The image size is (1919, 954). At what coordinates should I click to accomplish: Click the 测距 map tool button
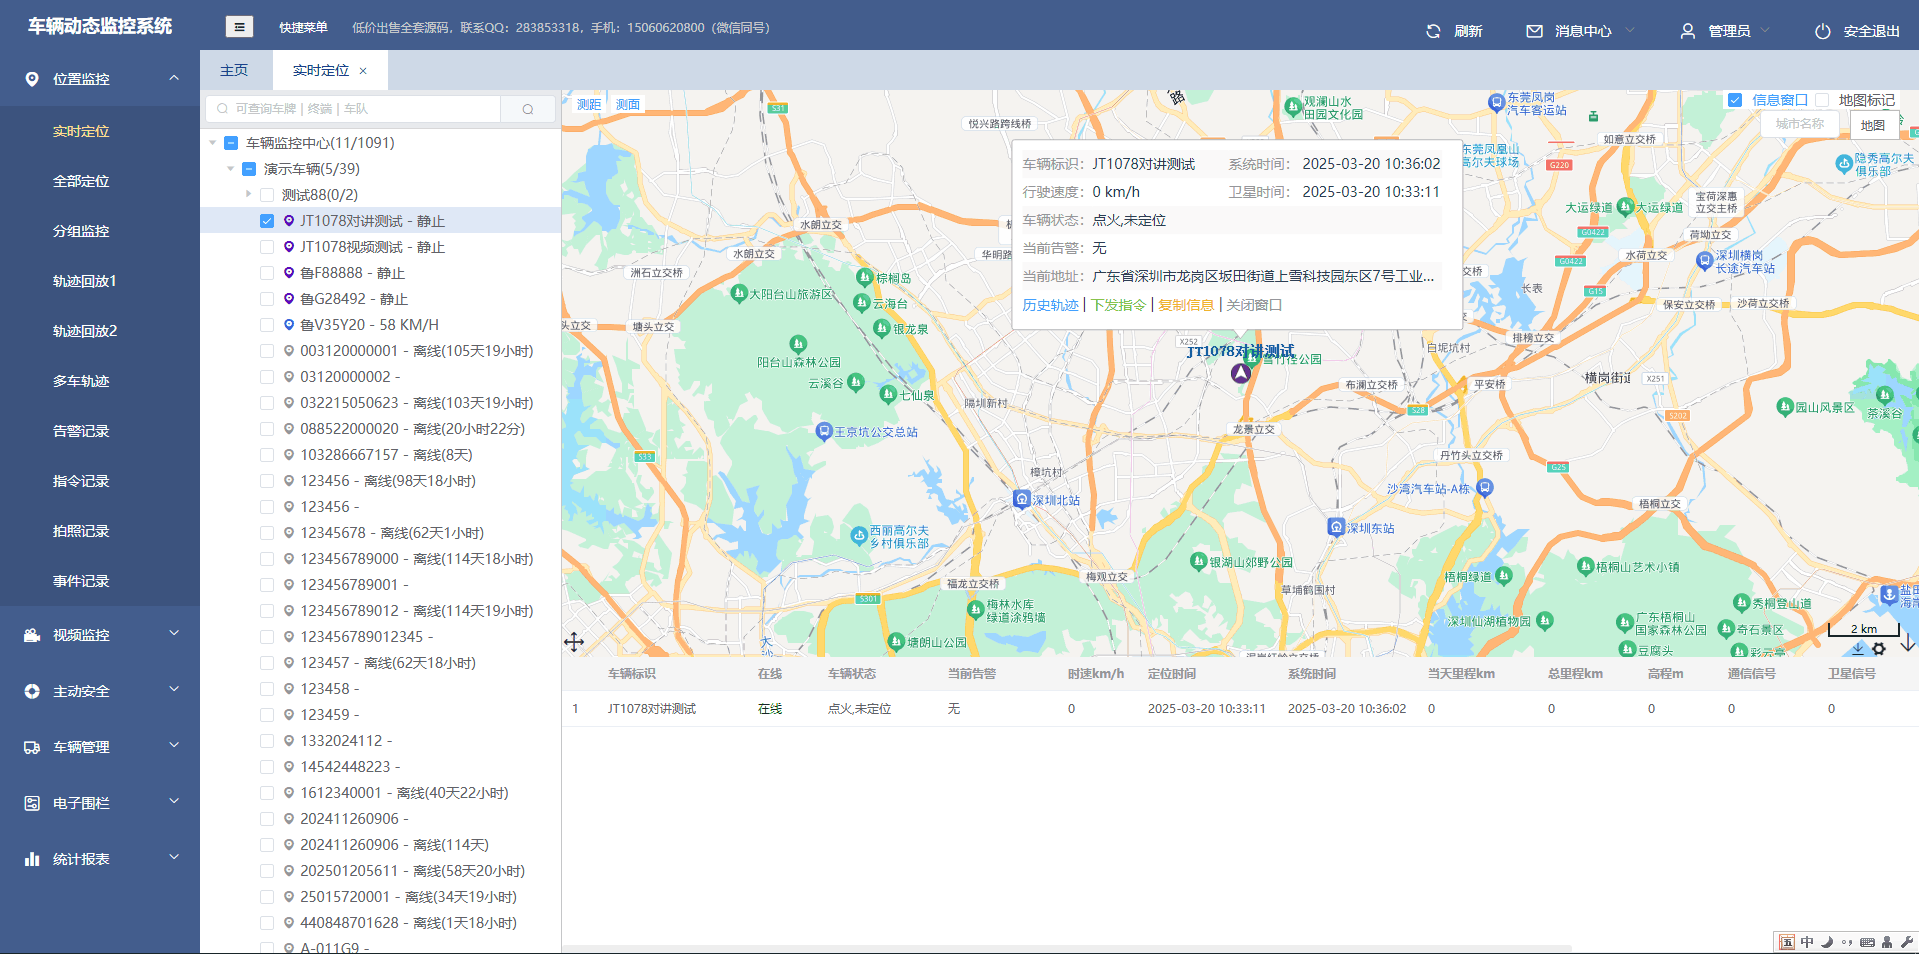pos(589,104)
